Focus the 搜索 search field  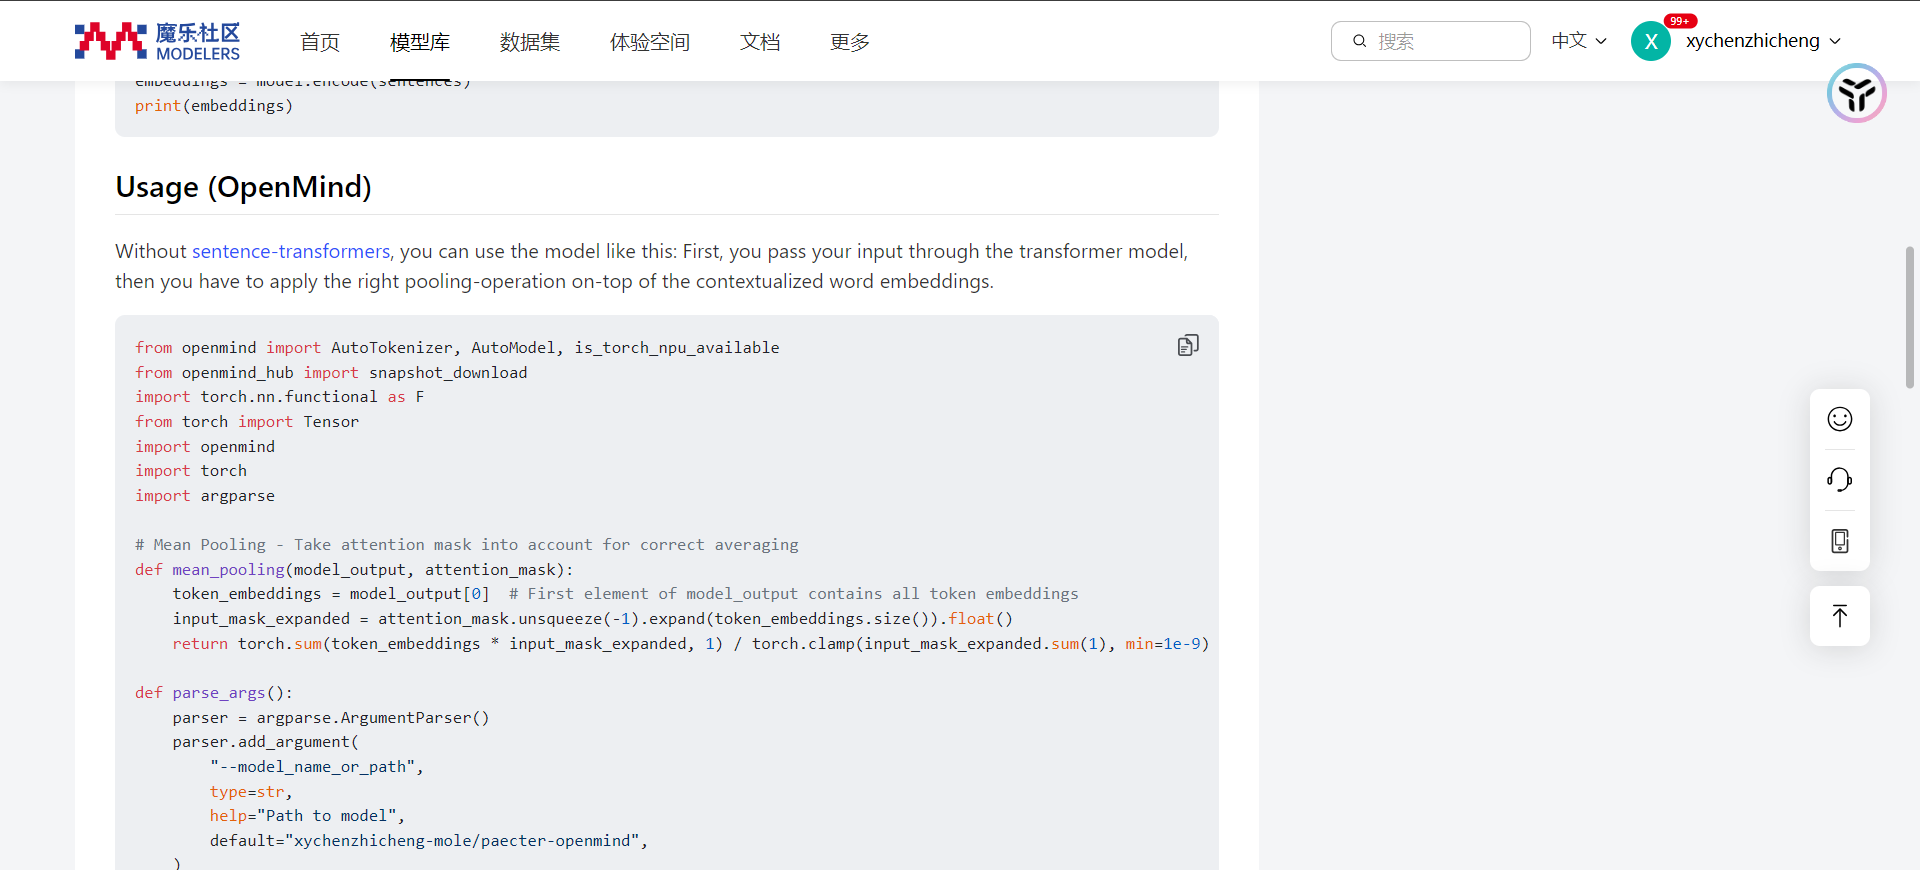coord(1431,41)
